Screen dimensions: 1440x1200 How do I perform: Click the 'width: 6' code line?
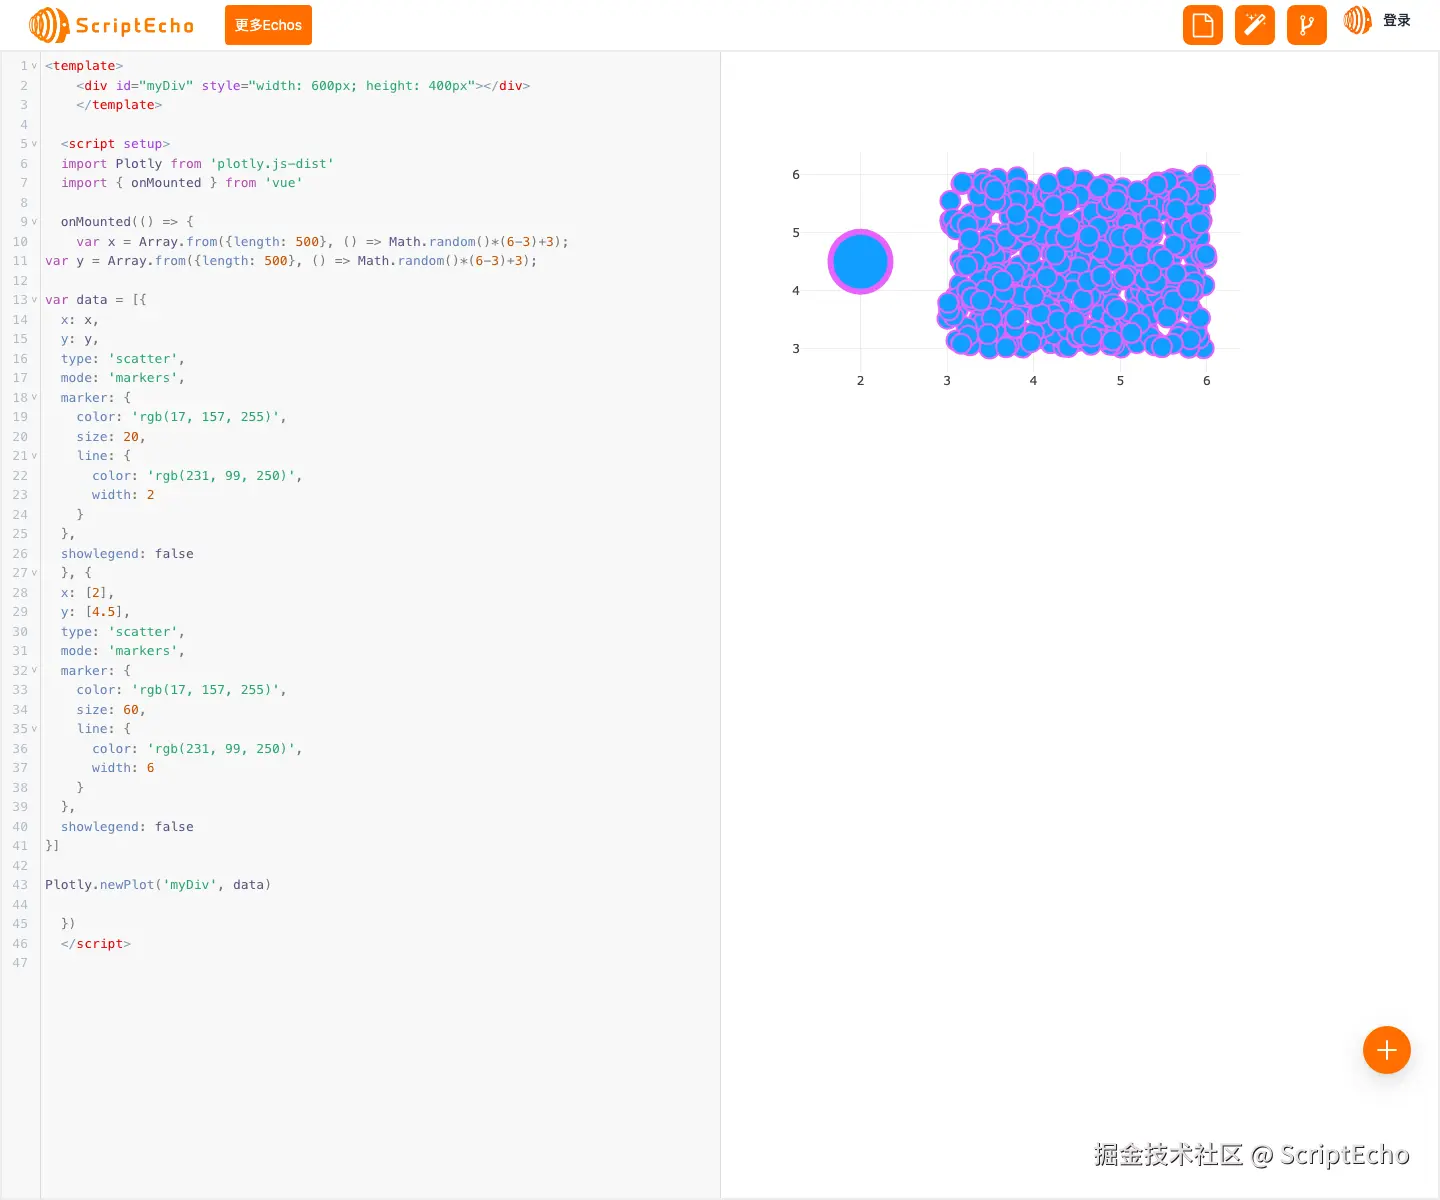point(123,768)
